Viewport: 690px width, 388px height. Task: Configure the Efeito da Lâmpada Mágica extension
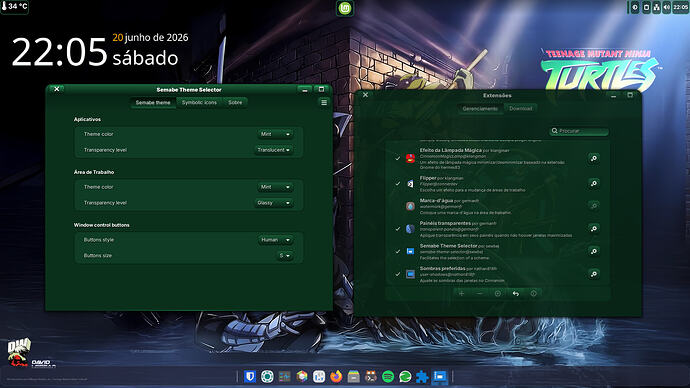[x=594, y=158]
